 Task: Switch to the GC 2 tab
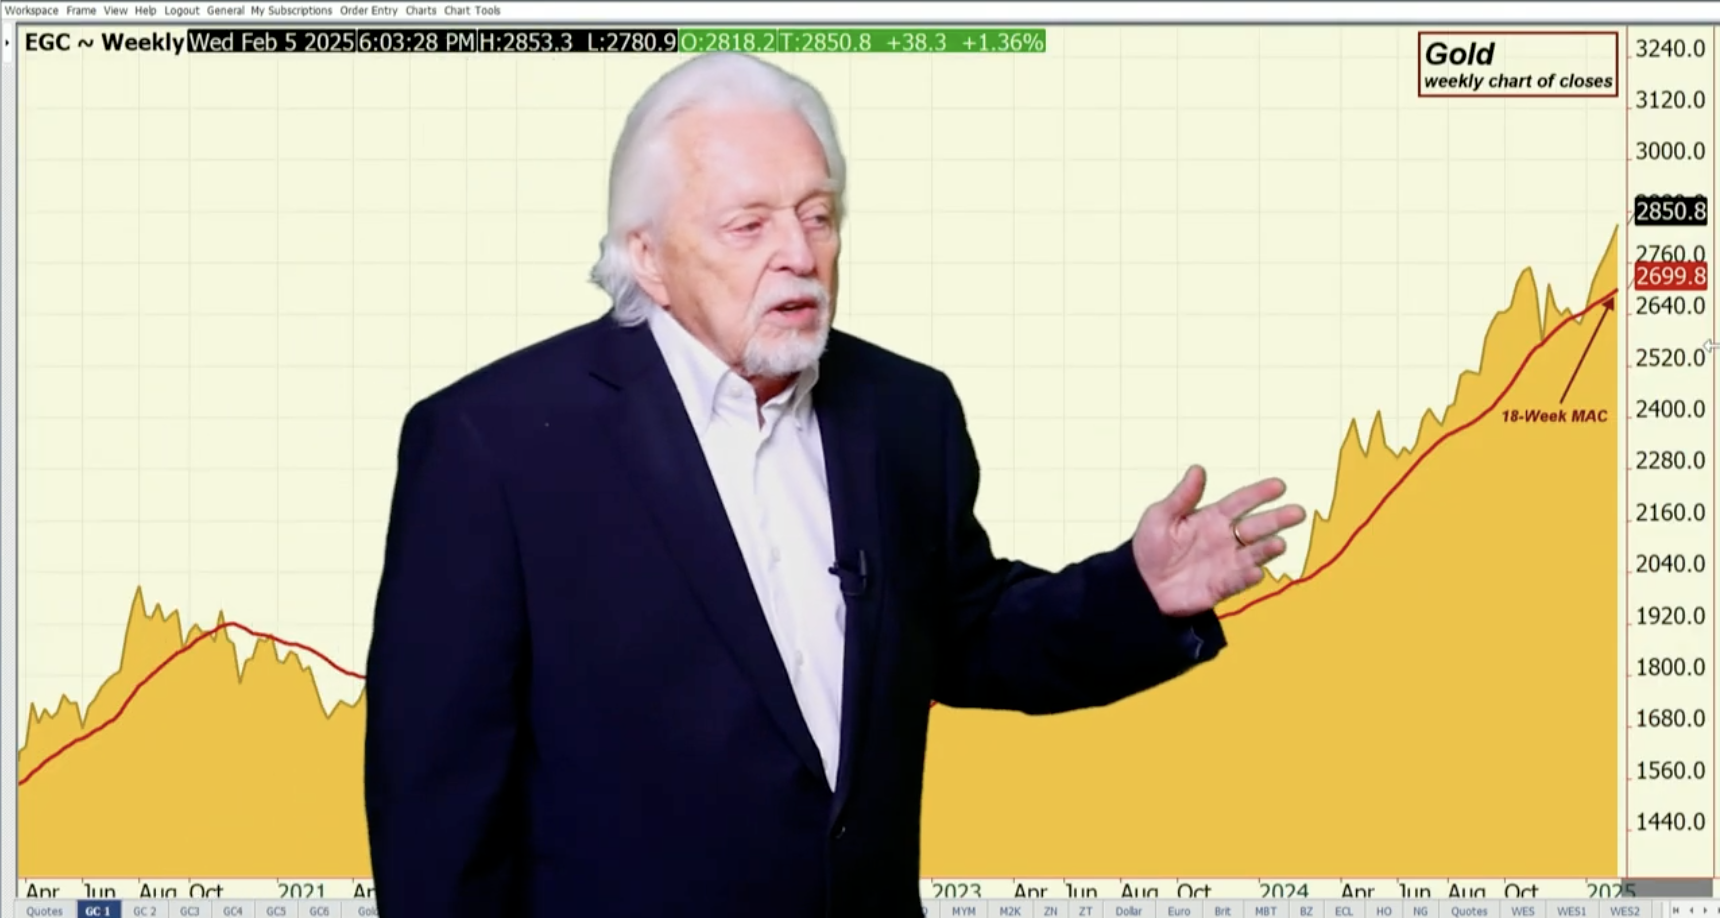[144, 911]
